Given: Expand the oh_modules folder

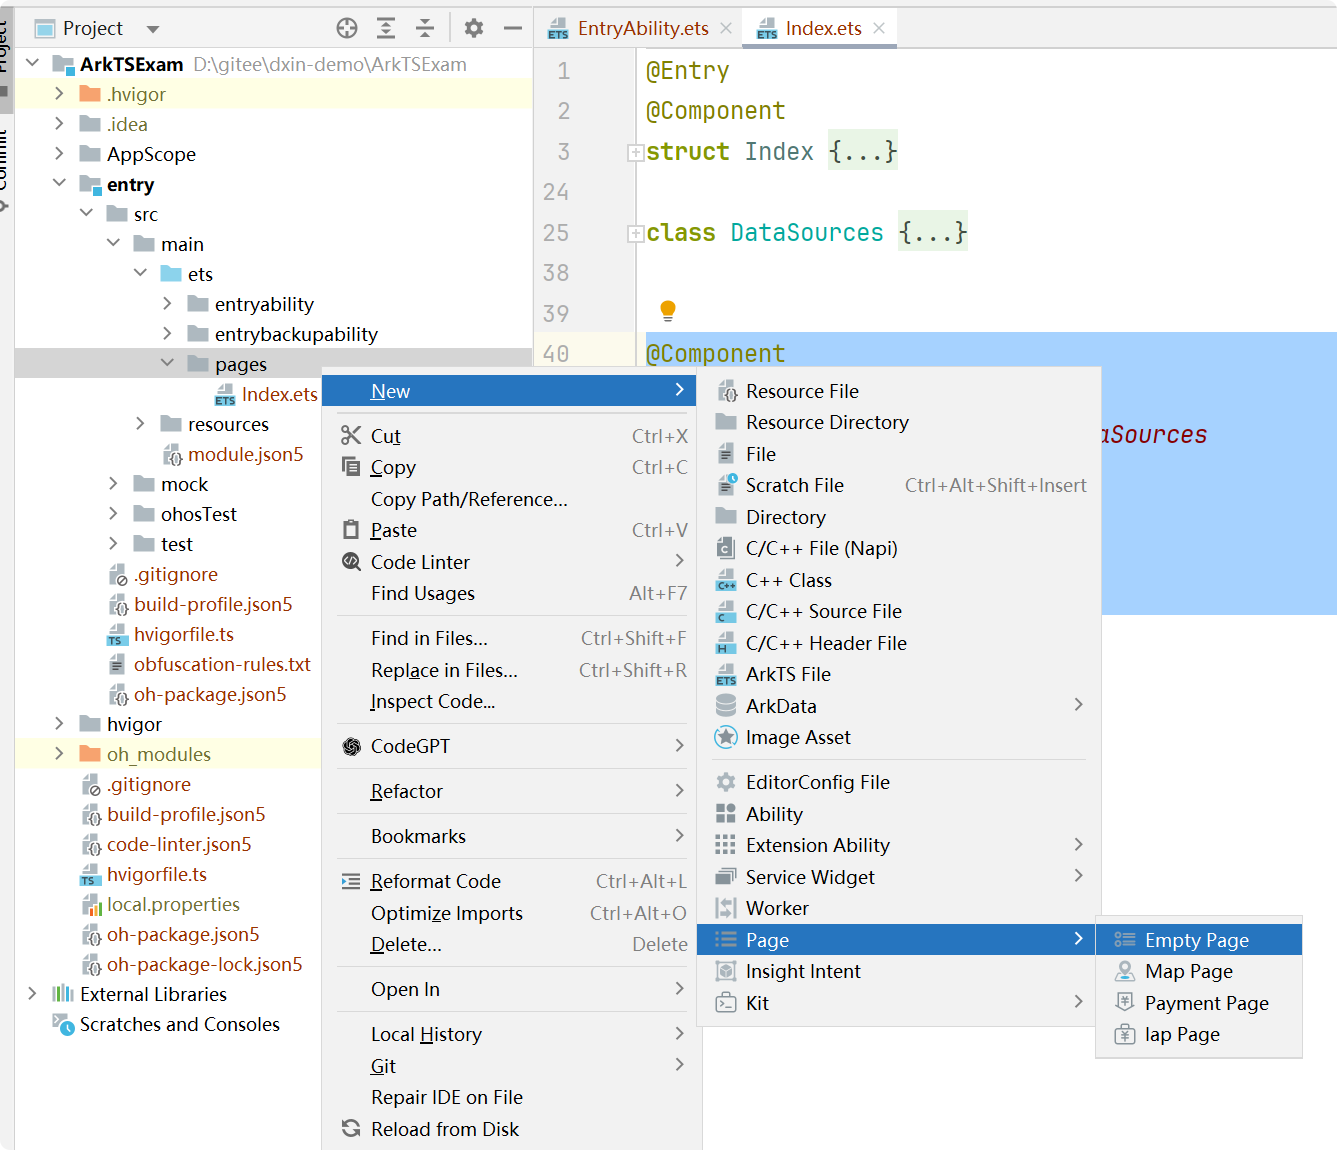Looking at the screenshot, I should tap(59, 753).
